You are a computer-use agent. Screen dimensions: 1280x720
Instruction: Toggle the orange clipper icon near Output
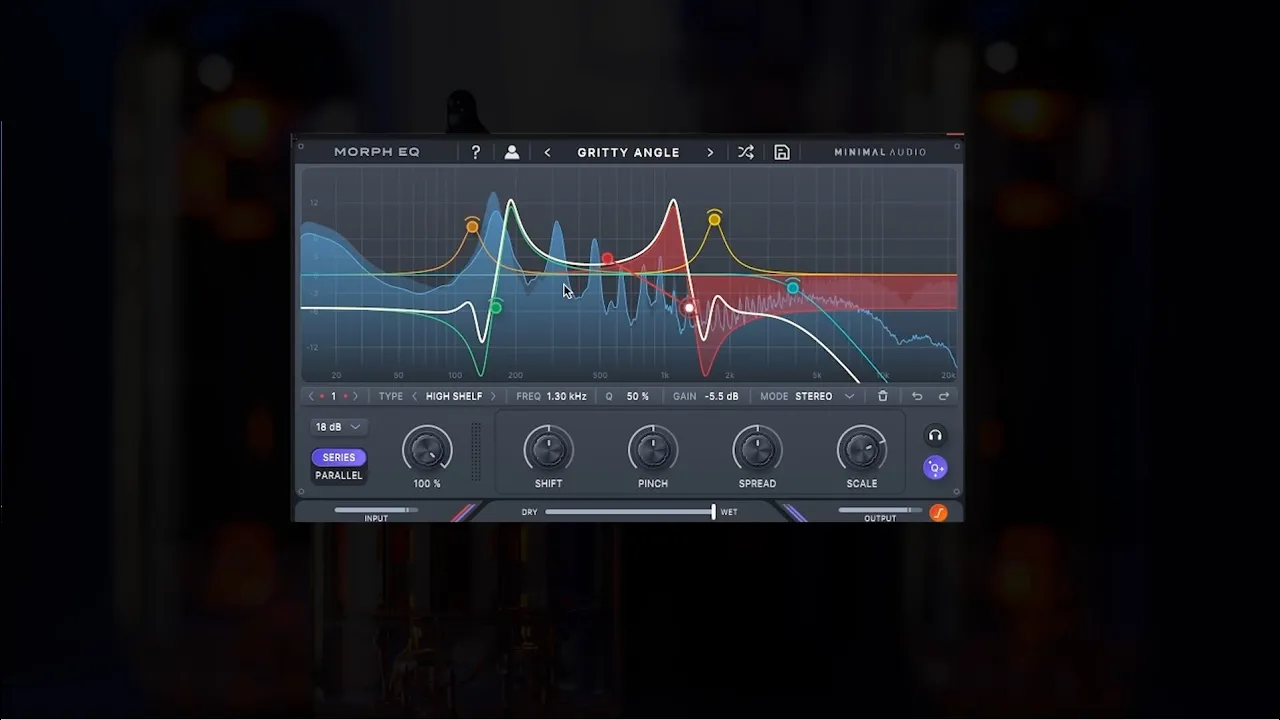click(938, 513)
